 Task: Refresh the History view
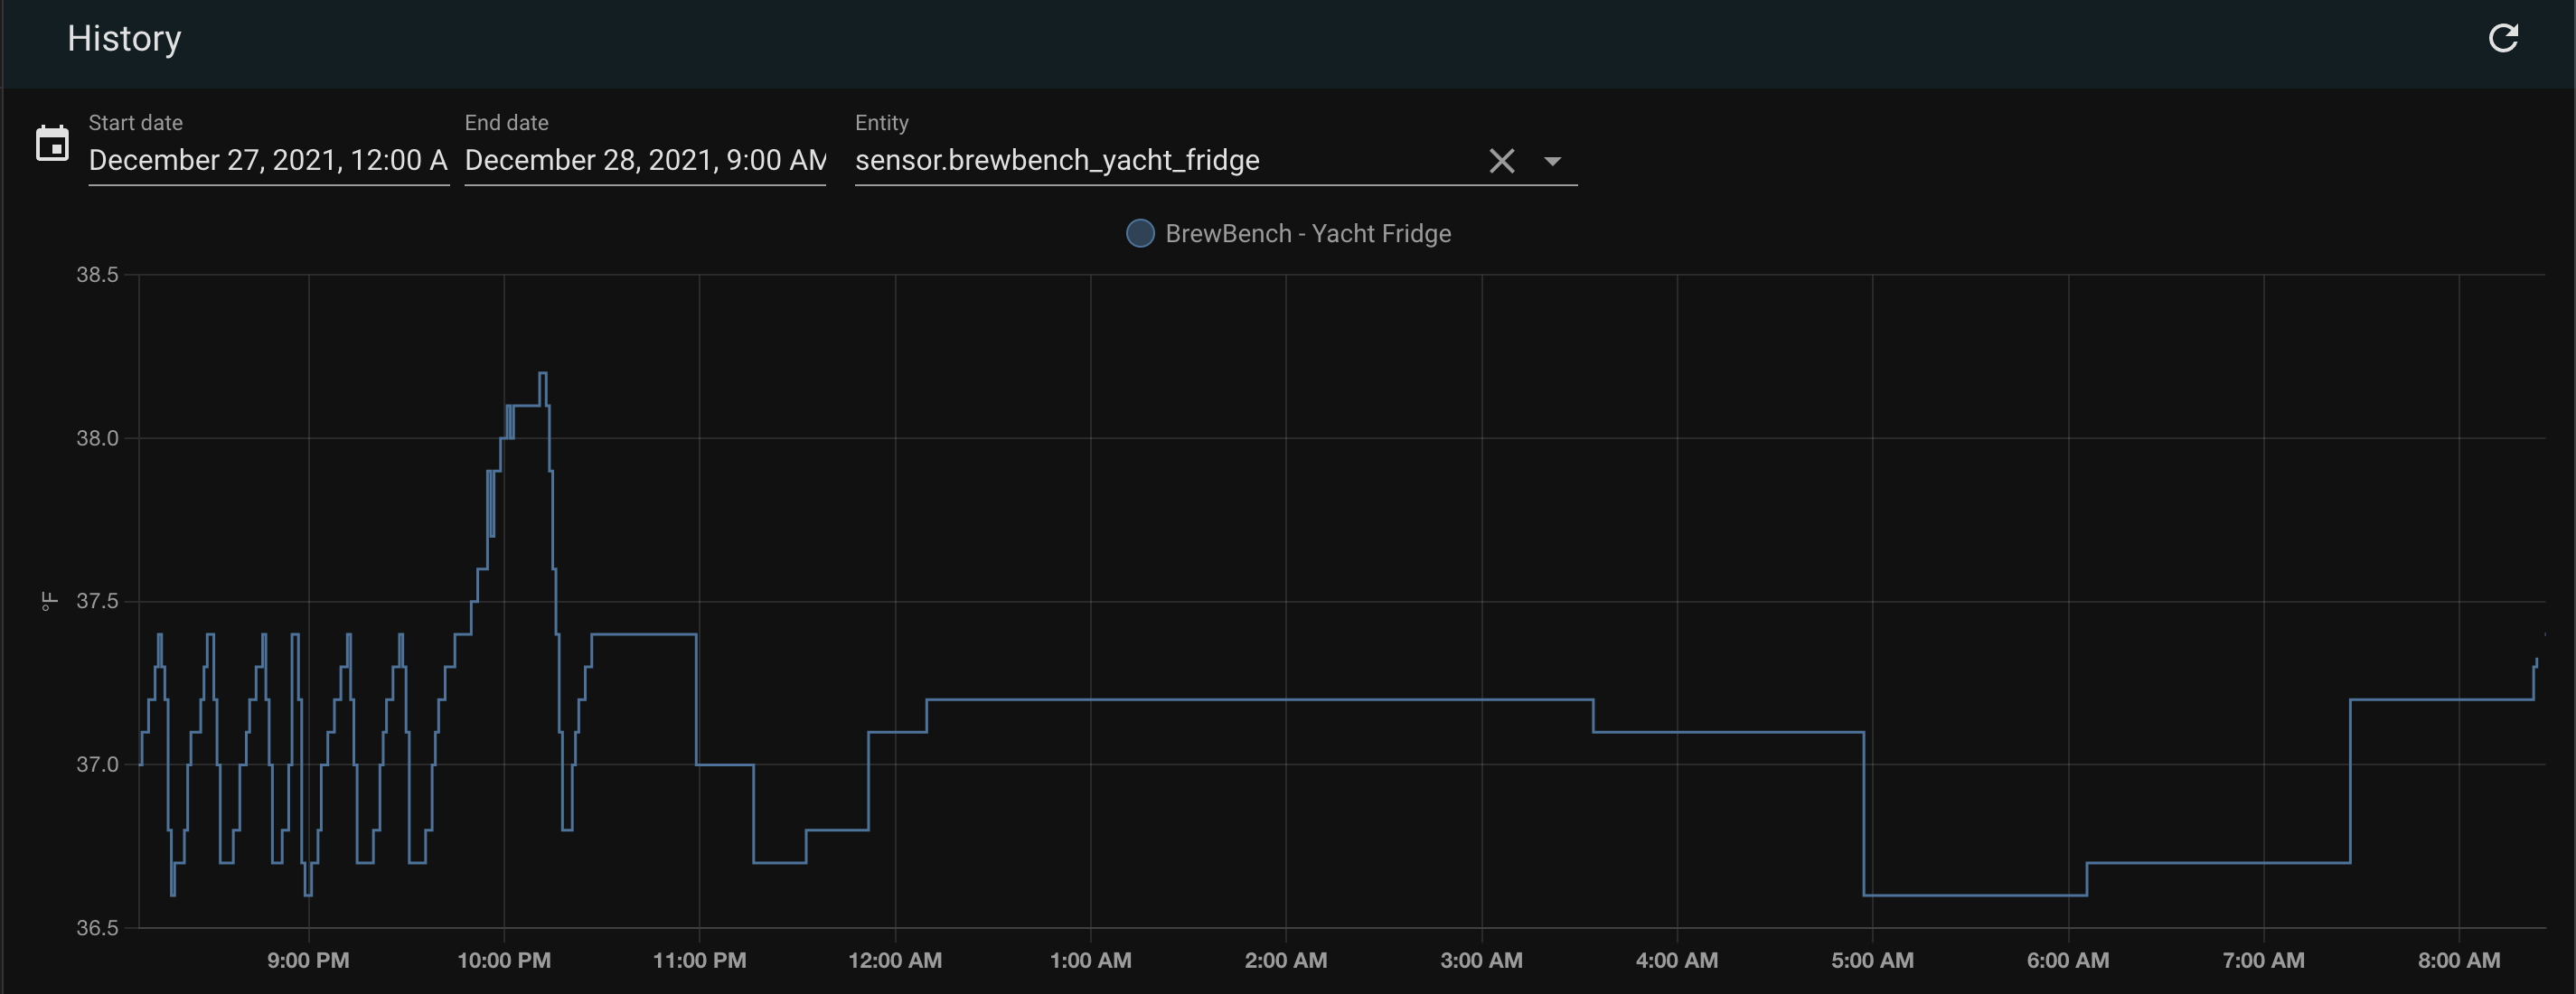click(2503, 38)
